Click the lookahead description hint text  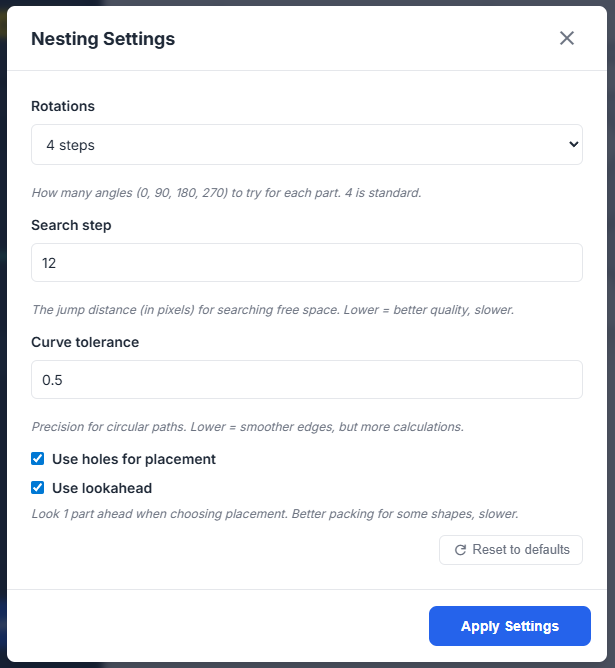coord(275,513)
